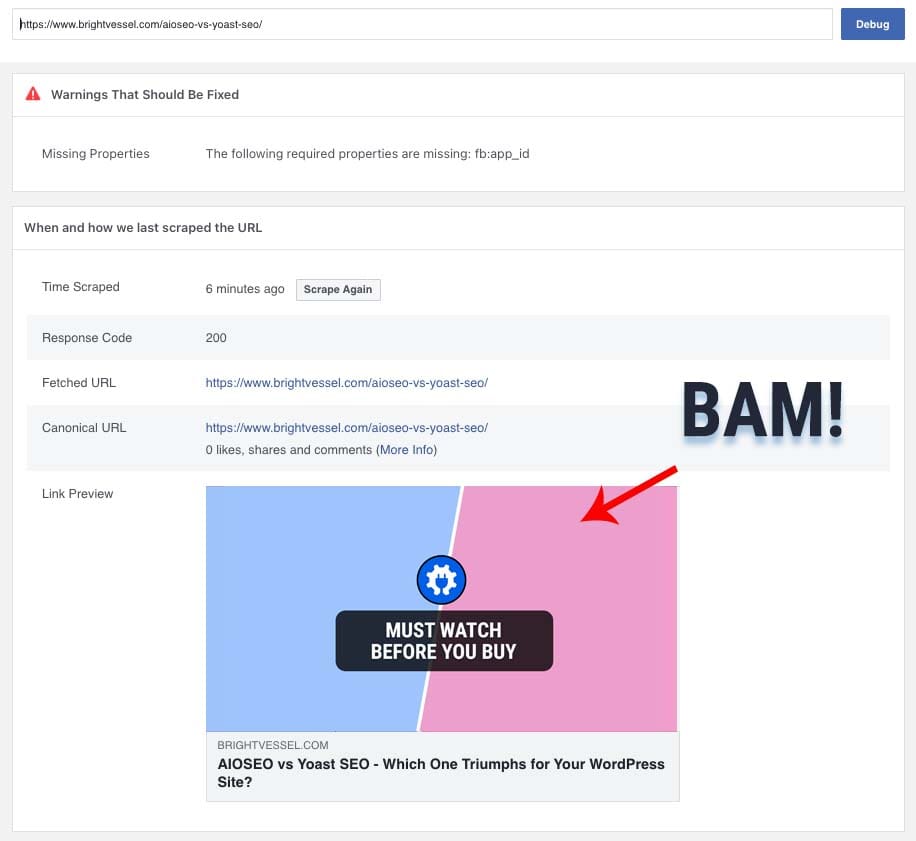Open the Canonical URL link
The height and width of the screenshot is (841, 916).
pyautogui.click(x=346, y=428)
